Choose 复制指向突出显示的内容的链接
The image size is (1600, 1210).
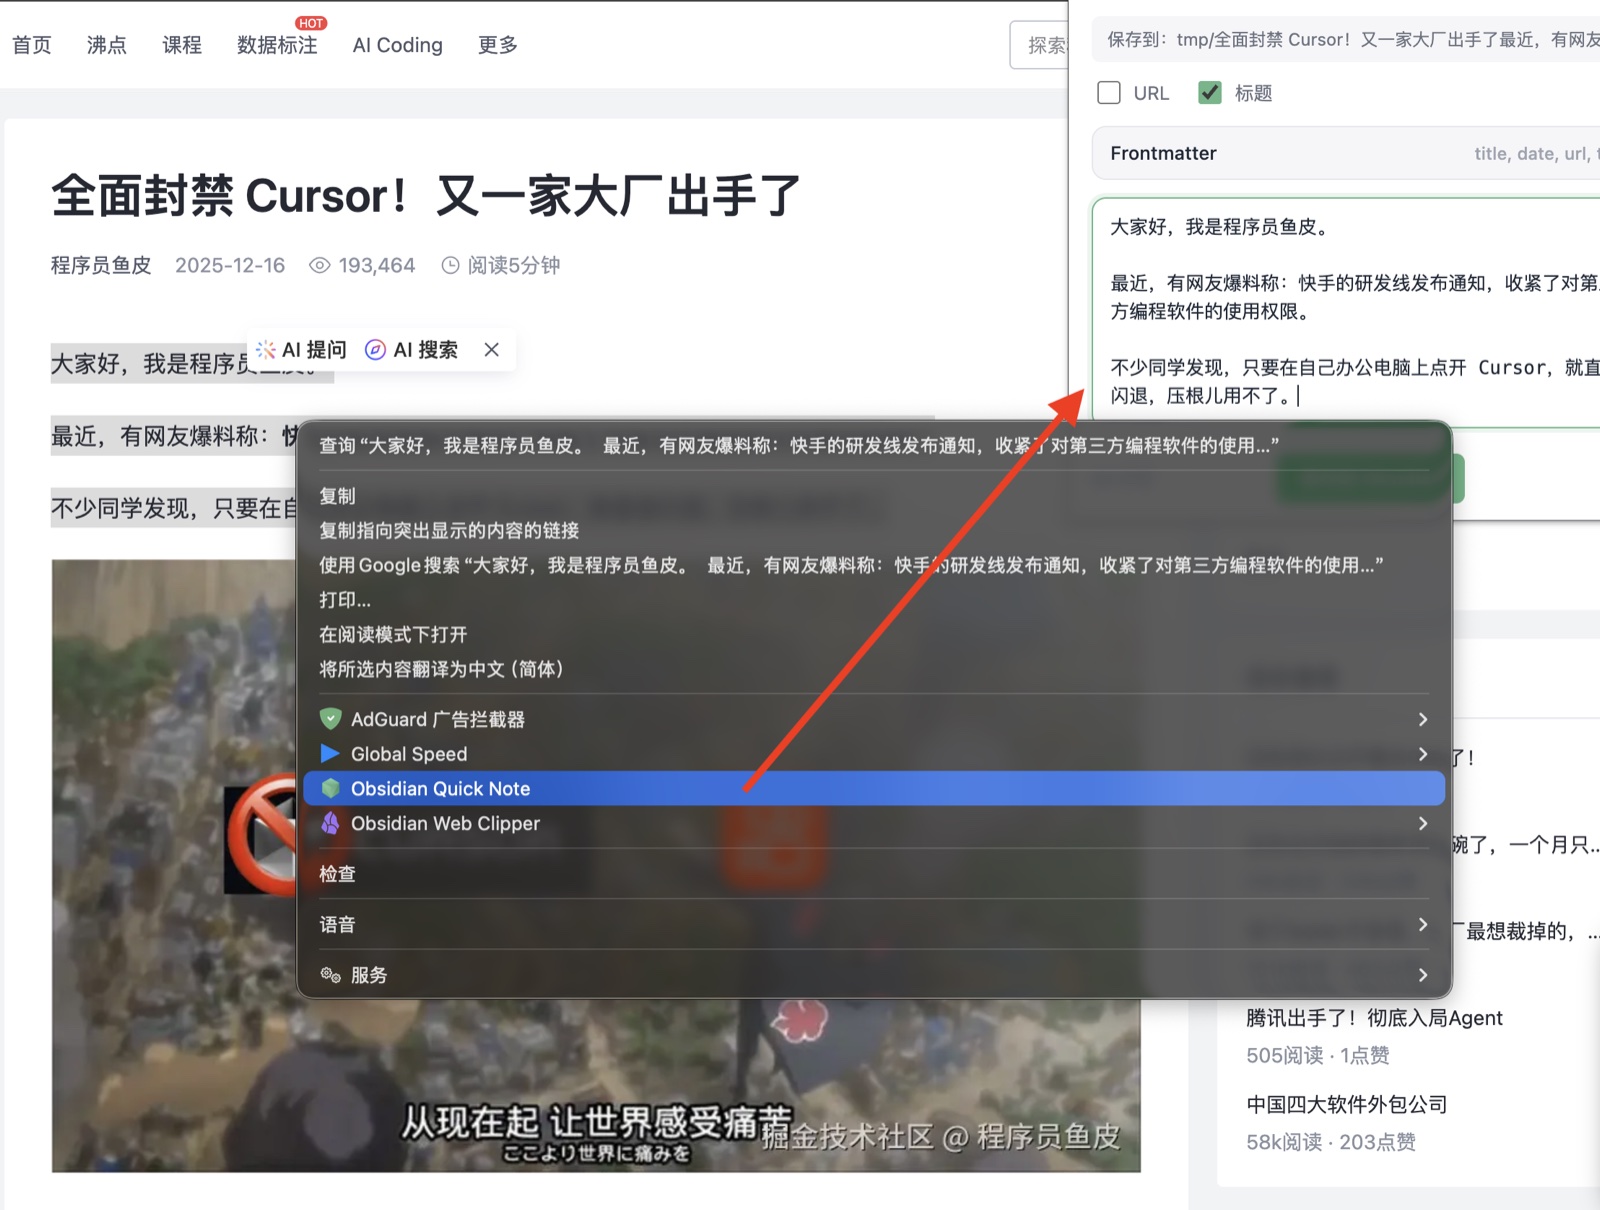(x=874, y=530)
